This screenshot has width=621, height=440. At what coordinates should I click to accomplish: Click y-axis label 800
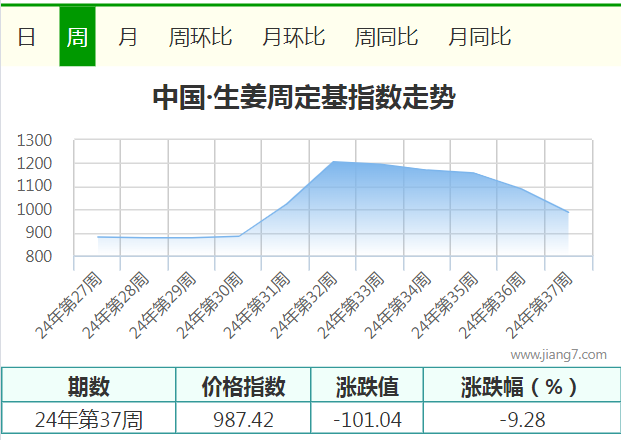(x=39, y=257)
